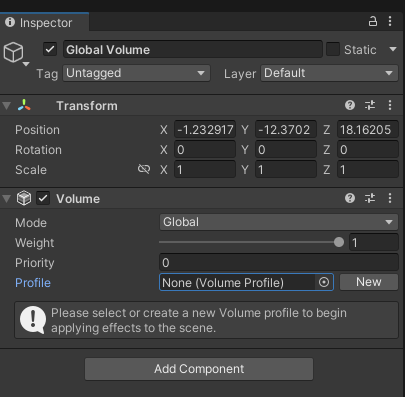The width and height of the screenshot is (405, 397).
Task: Click the Inspector info icon
Action: coord(10,22)
